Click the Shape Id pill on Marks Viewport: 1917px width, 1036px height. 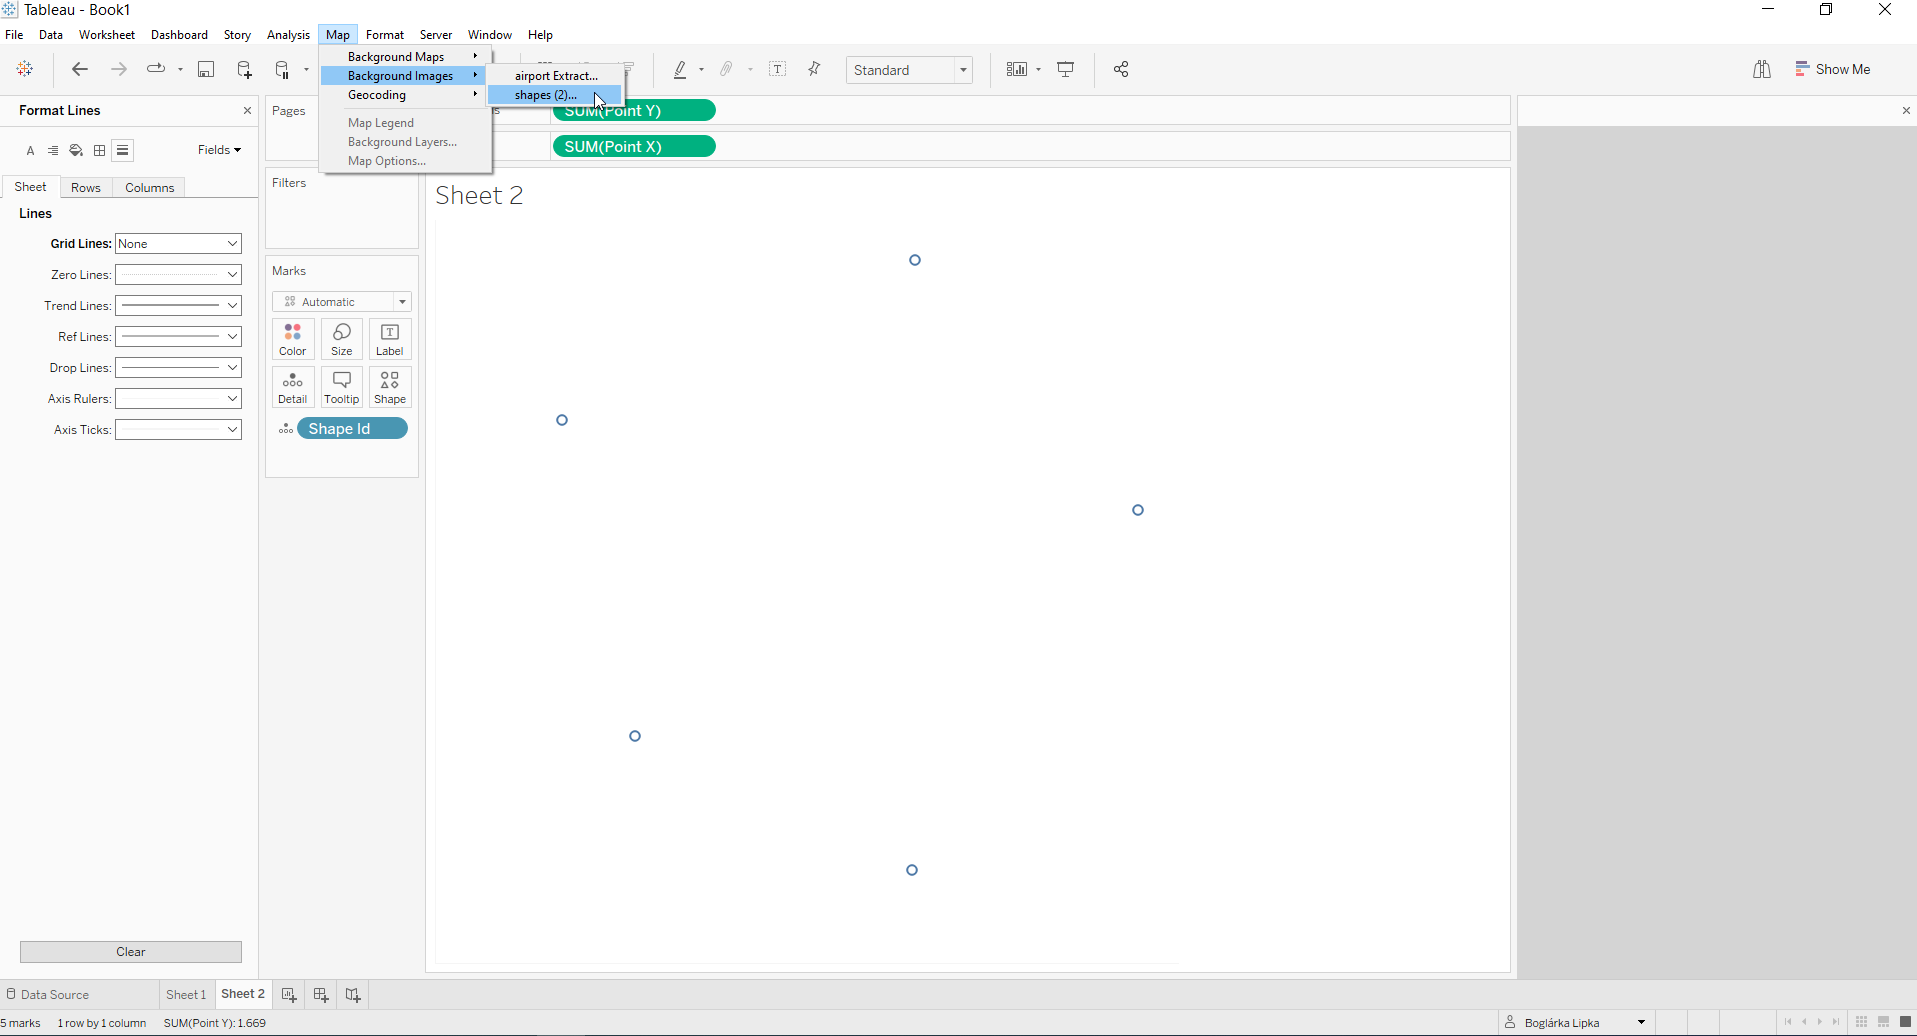(x=352, y=429)
